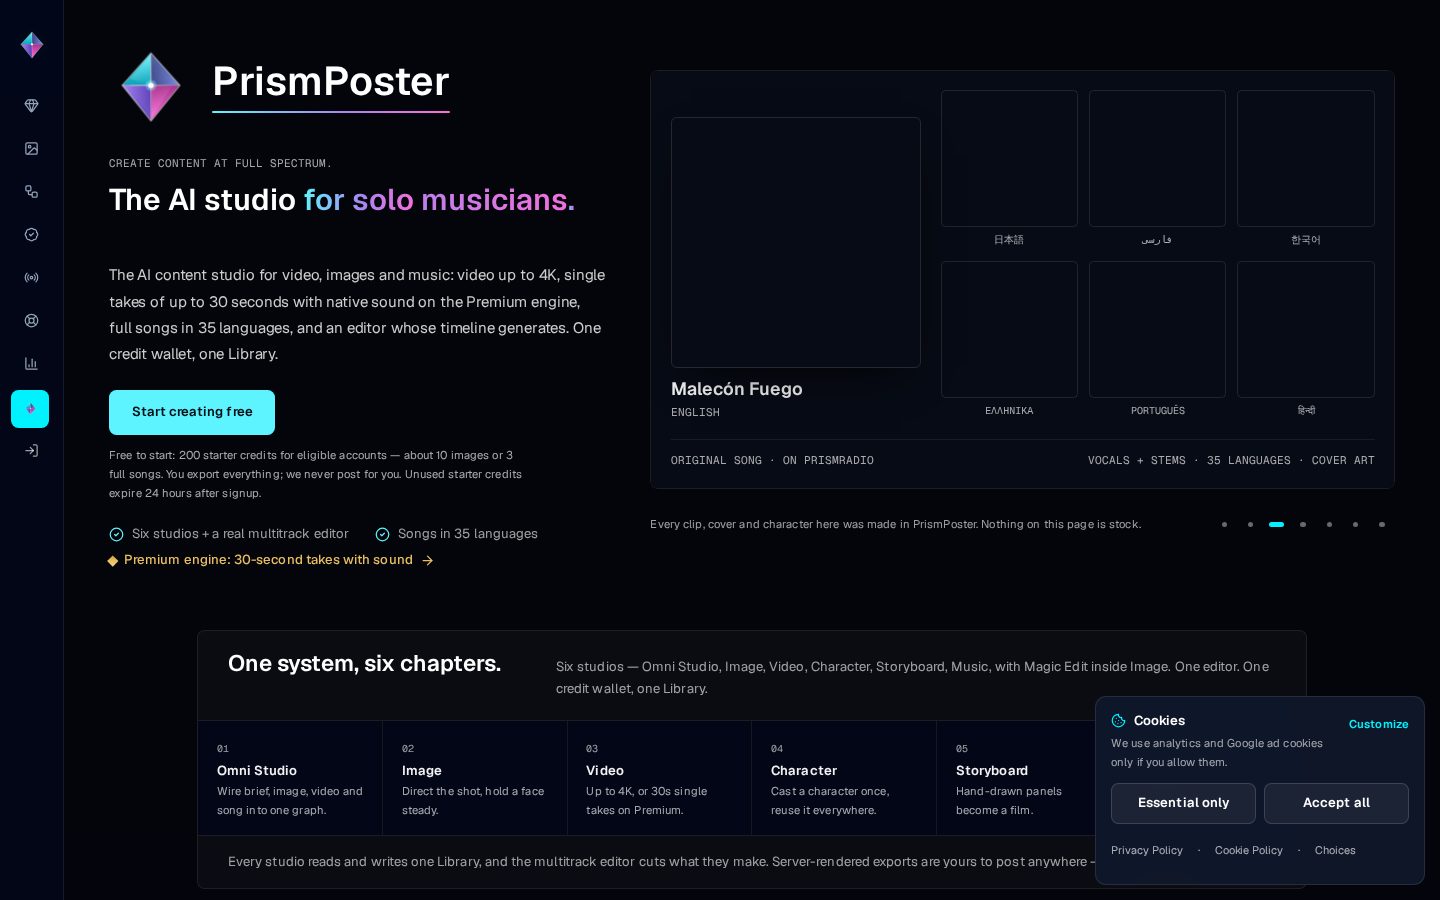
Task: Go to the second carousel dot
Action: point(1250,524)
